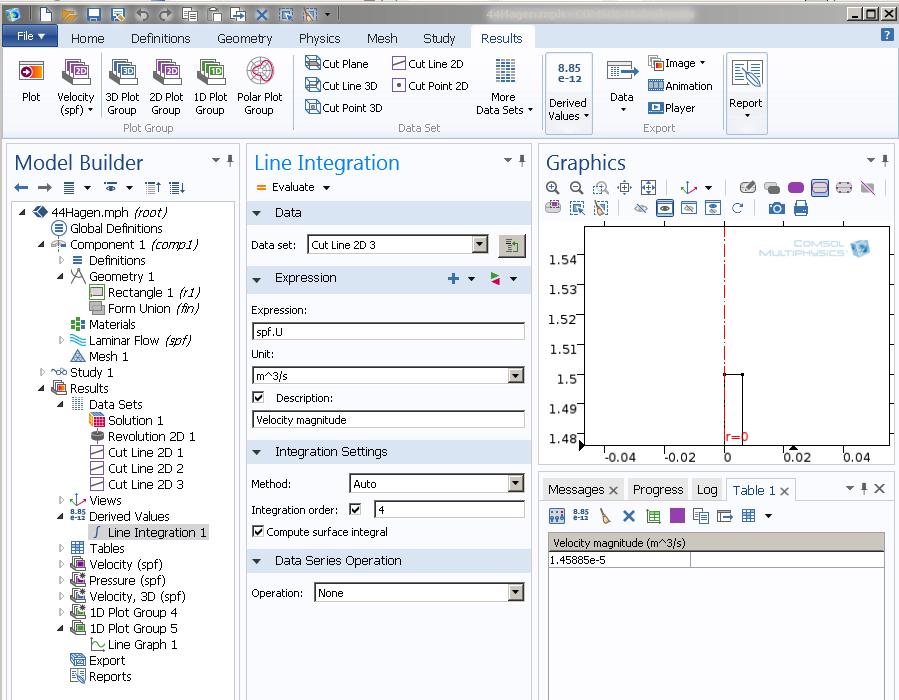This screenshot has height=700, width=899.
Task: Open the Data set dropdown
Action: [480, 245]
